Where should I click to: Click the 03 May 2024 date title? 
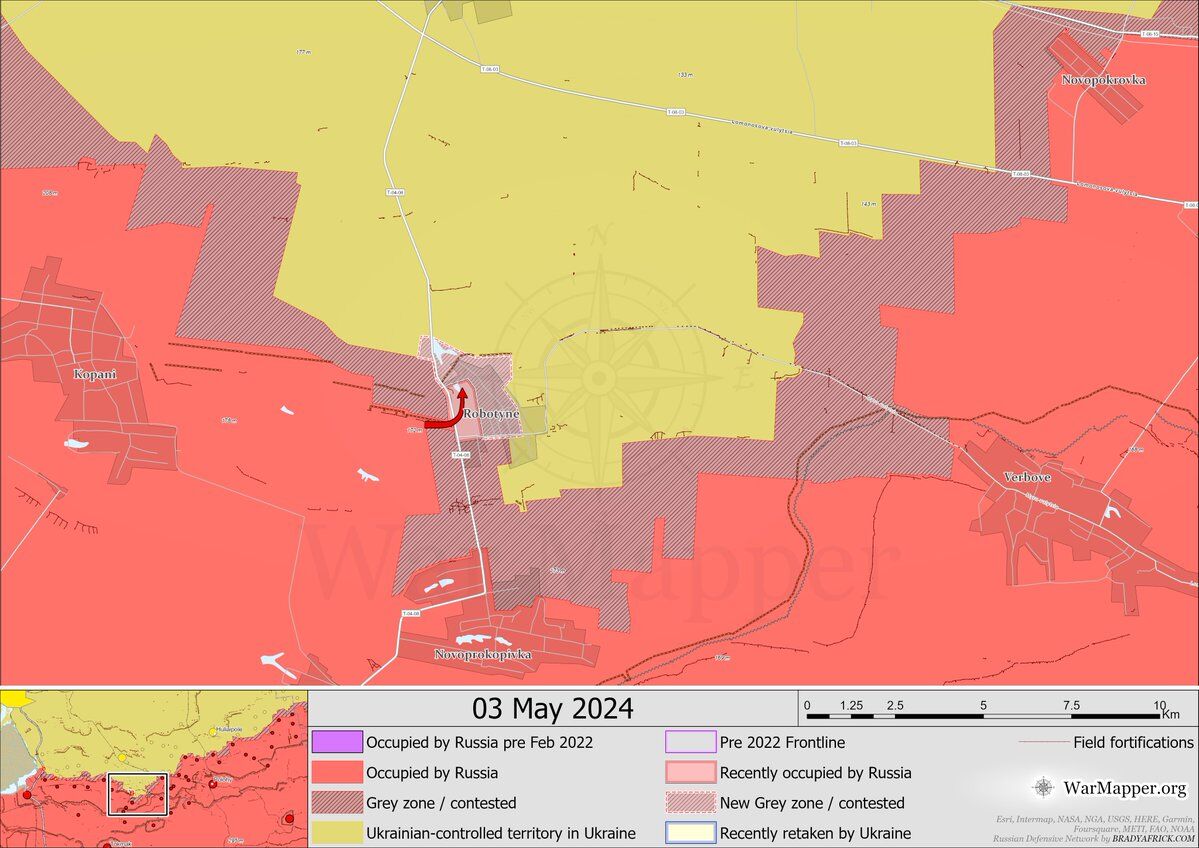[552, 708]
